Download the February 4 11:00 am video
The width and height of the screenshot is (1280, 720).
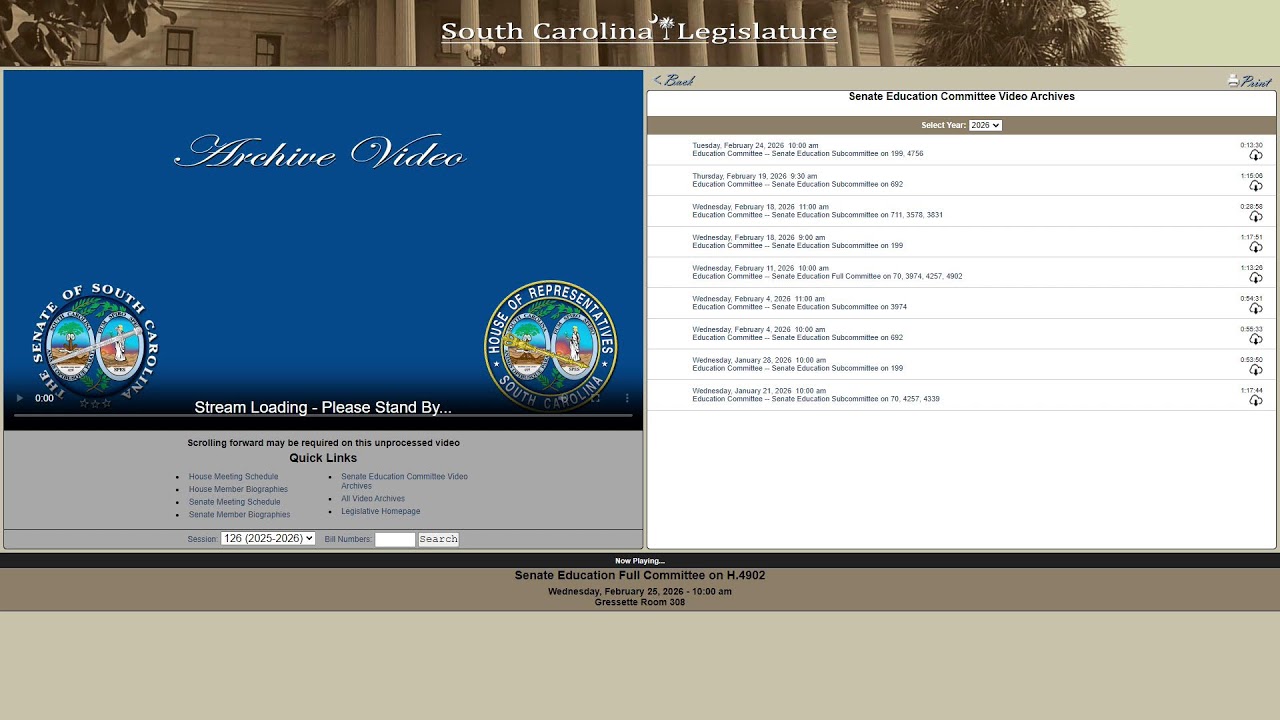pyautogui.click(x=1256, y=308)
